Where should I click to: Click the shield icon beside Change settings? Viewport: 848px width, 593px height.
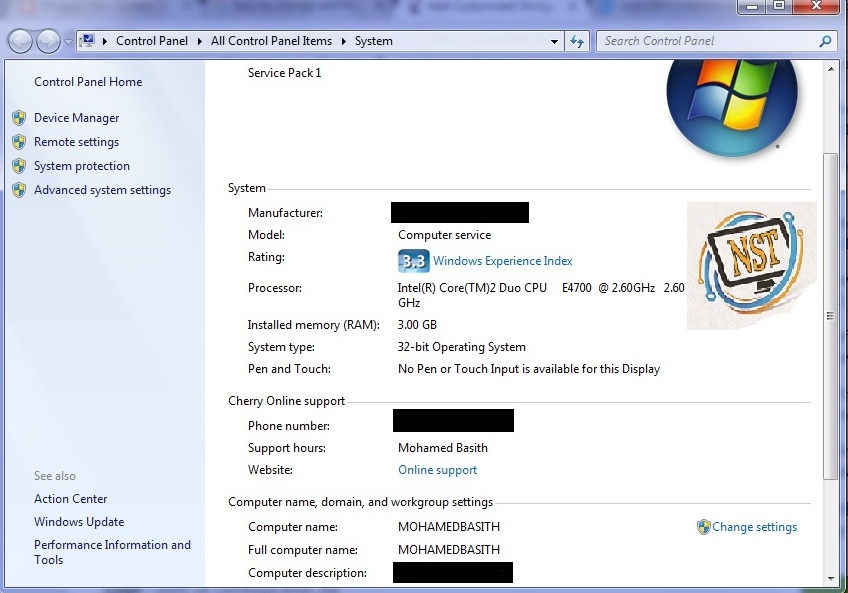705,526
